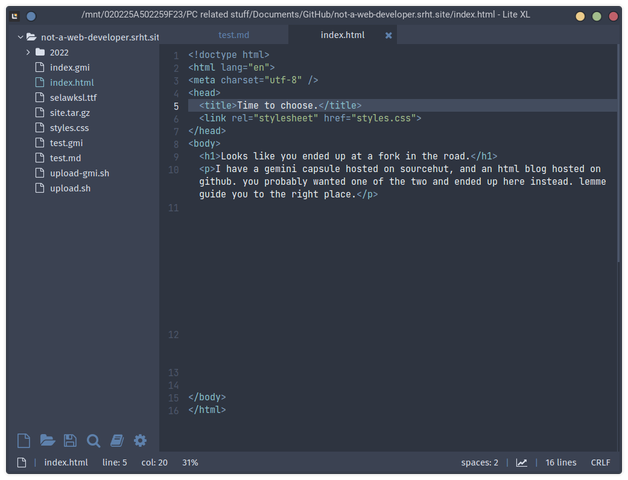Click line number 5 in gutter
The image size is (628, 480).
click(176, 106)
